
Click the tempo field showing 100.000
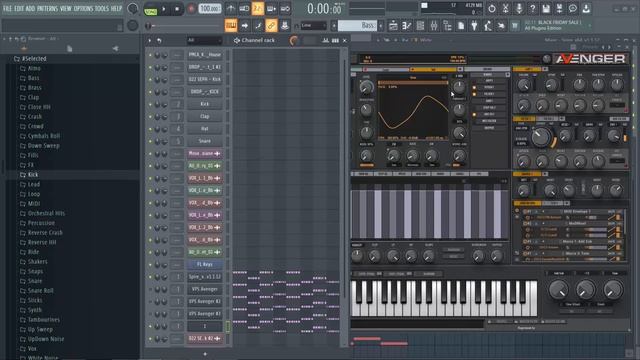click(x=210, y=9)
